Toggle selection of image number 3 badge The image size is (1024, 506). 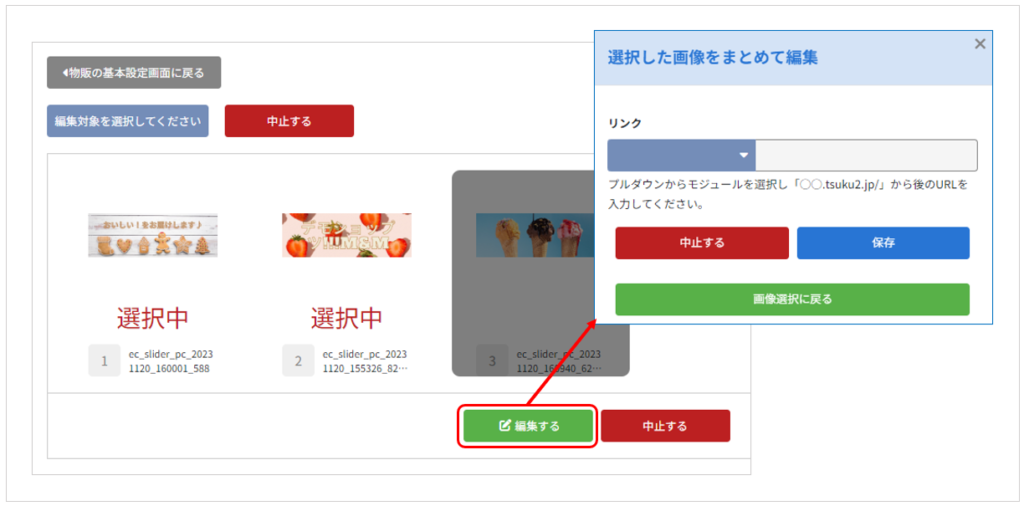pyautogui.click(x=492, y=360)
